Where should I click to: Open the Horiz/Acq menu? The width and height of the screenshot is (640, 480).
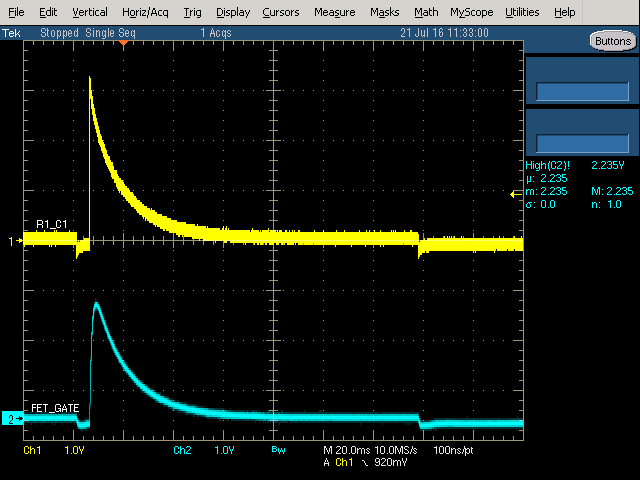pos(145,12)
